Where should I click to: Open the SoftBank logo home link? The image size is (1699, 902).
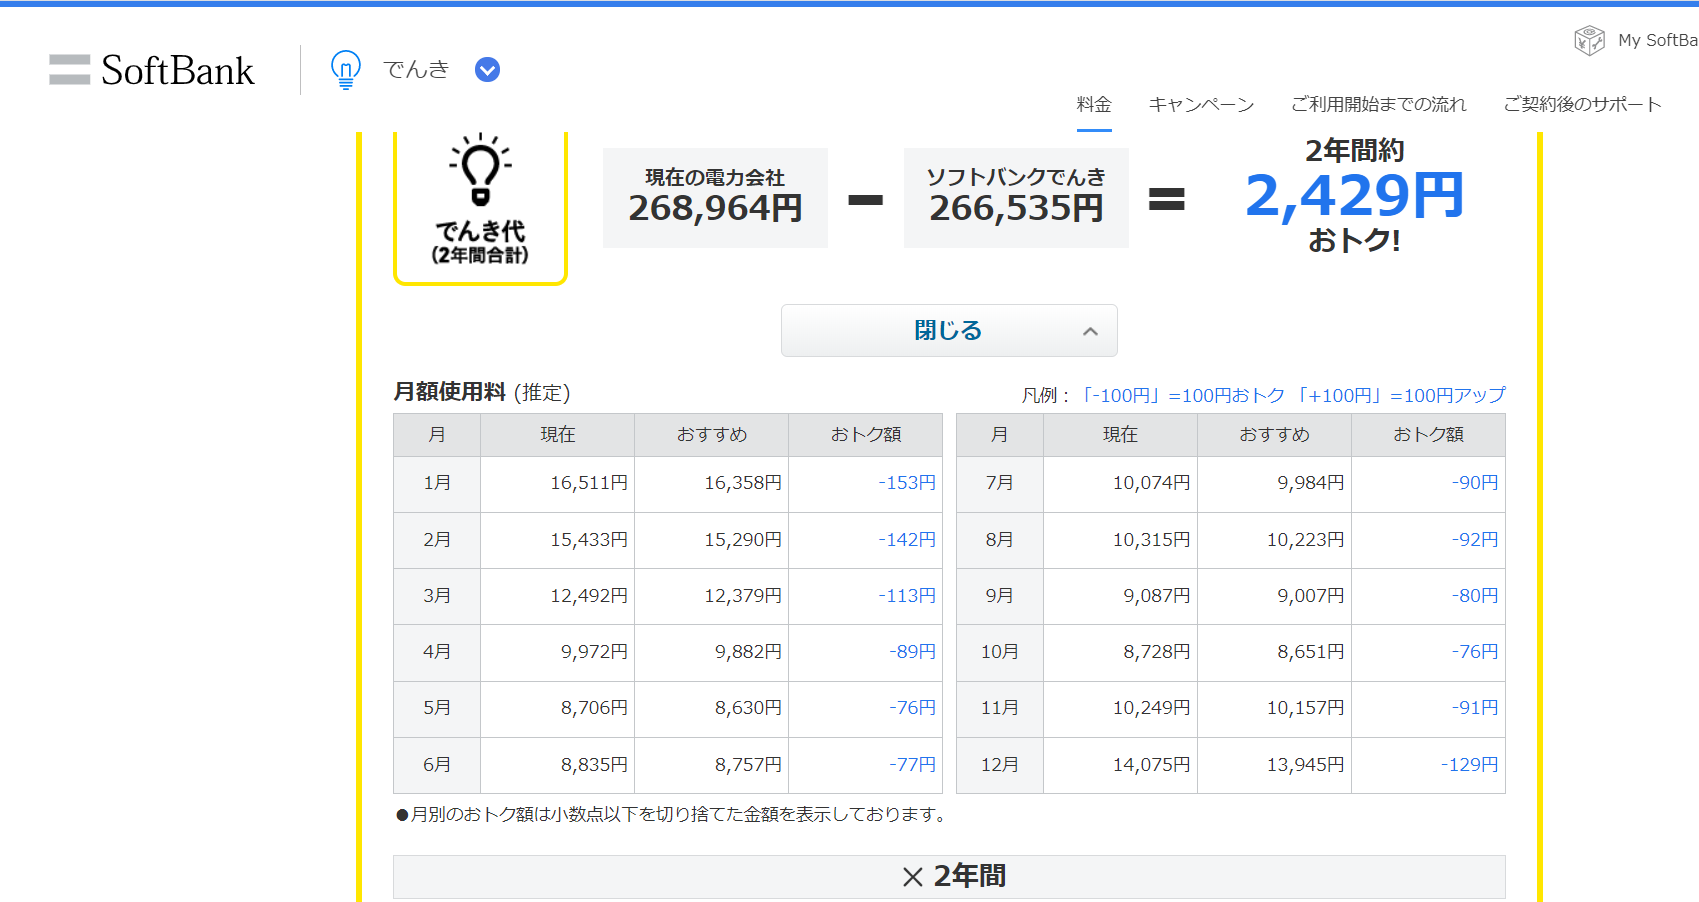pos(152,70)
